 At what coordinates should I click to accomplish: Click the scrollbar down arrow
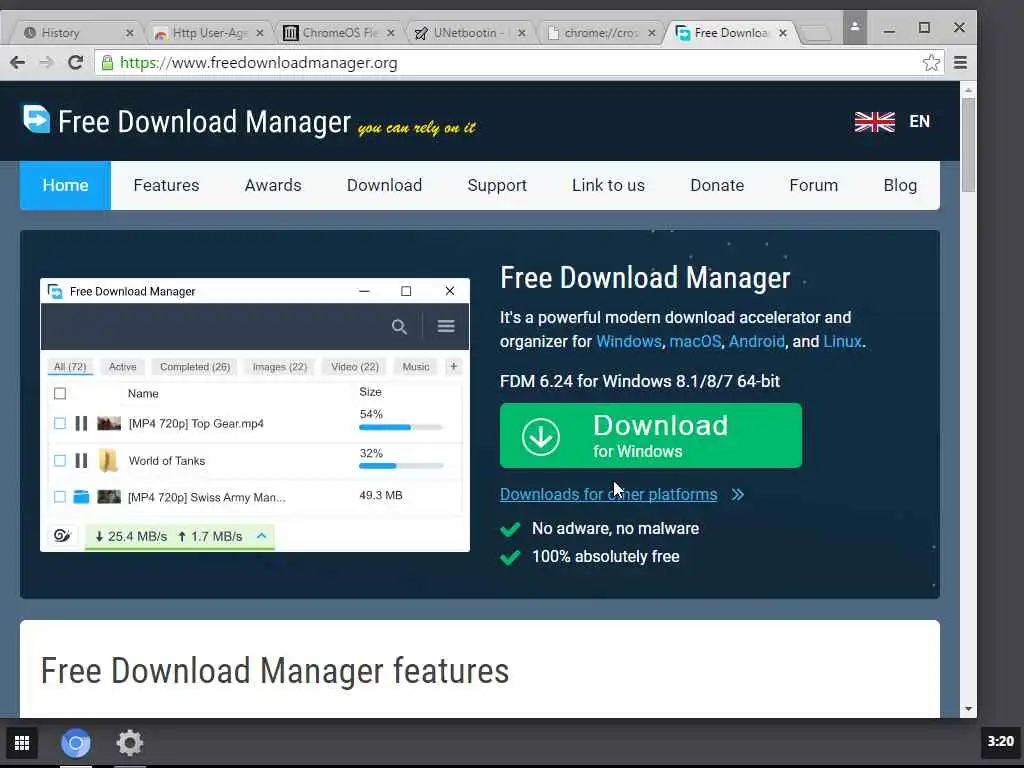pos(968,709)
